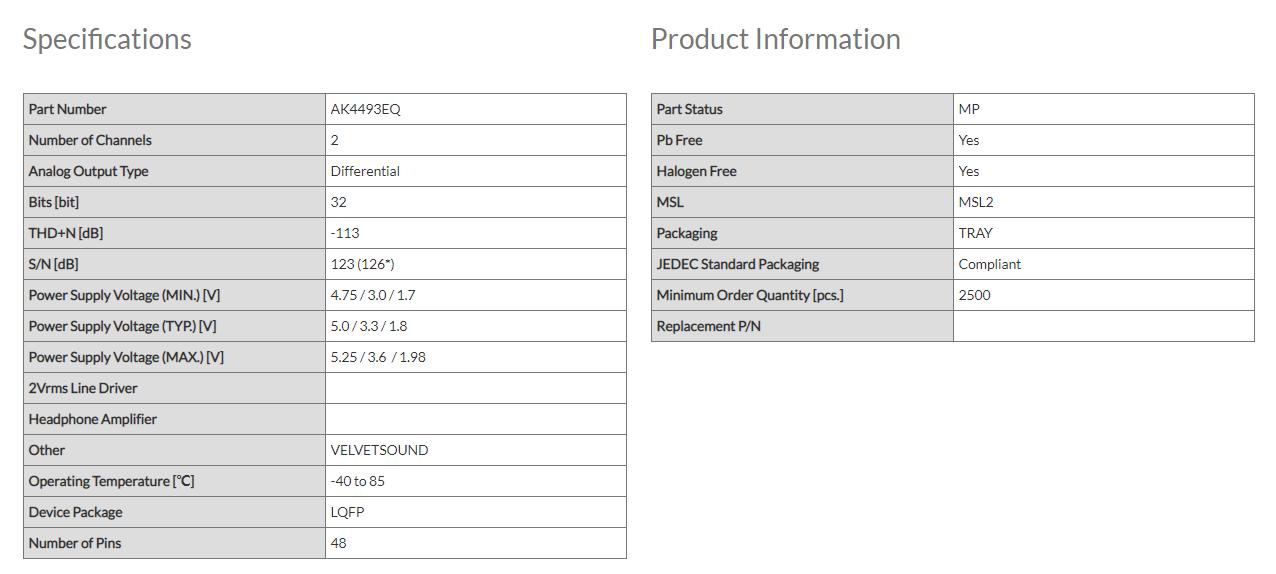Select the 2500 minimum order quantity value
1276x574 pixels.
point(974,295)
